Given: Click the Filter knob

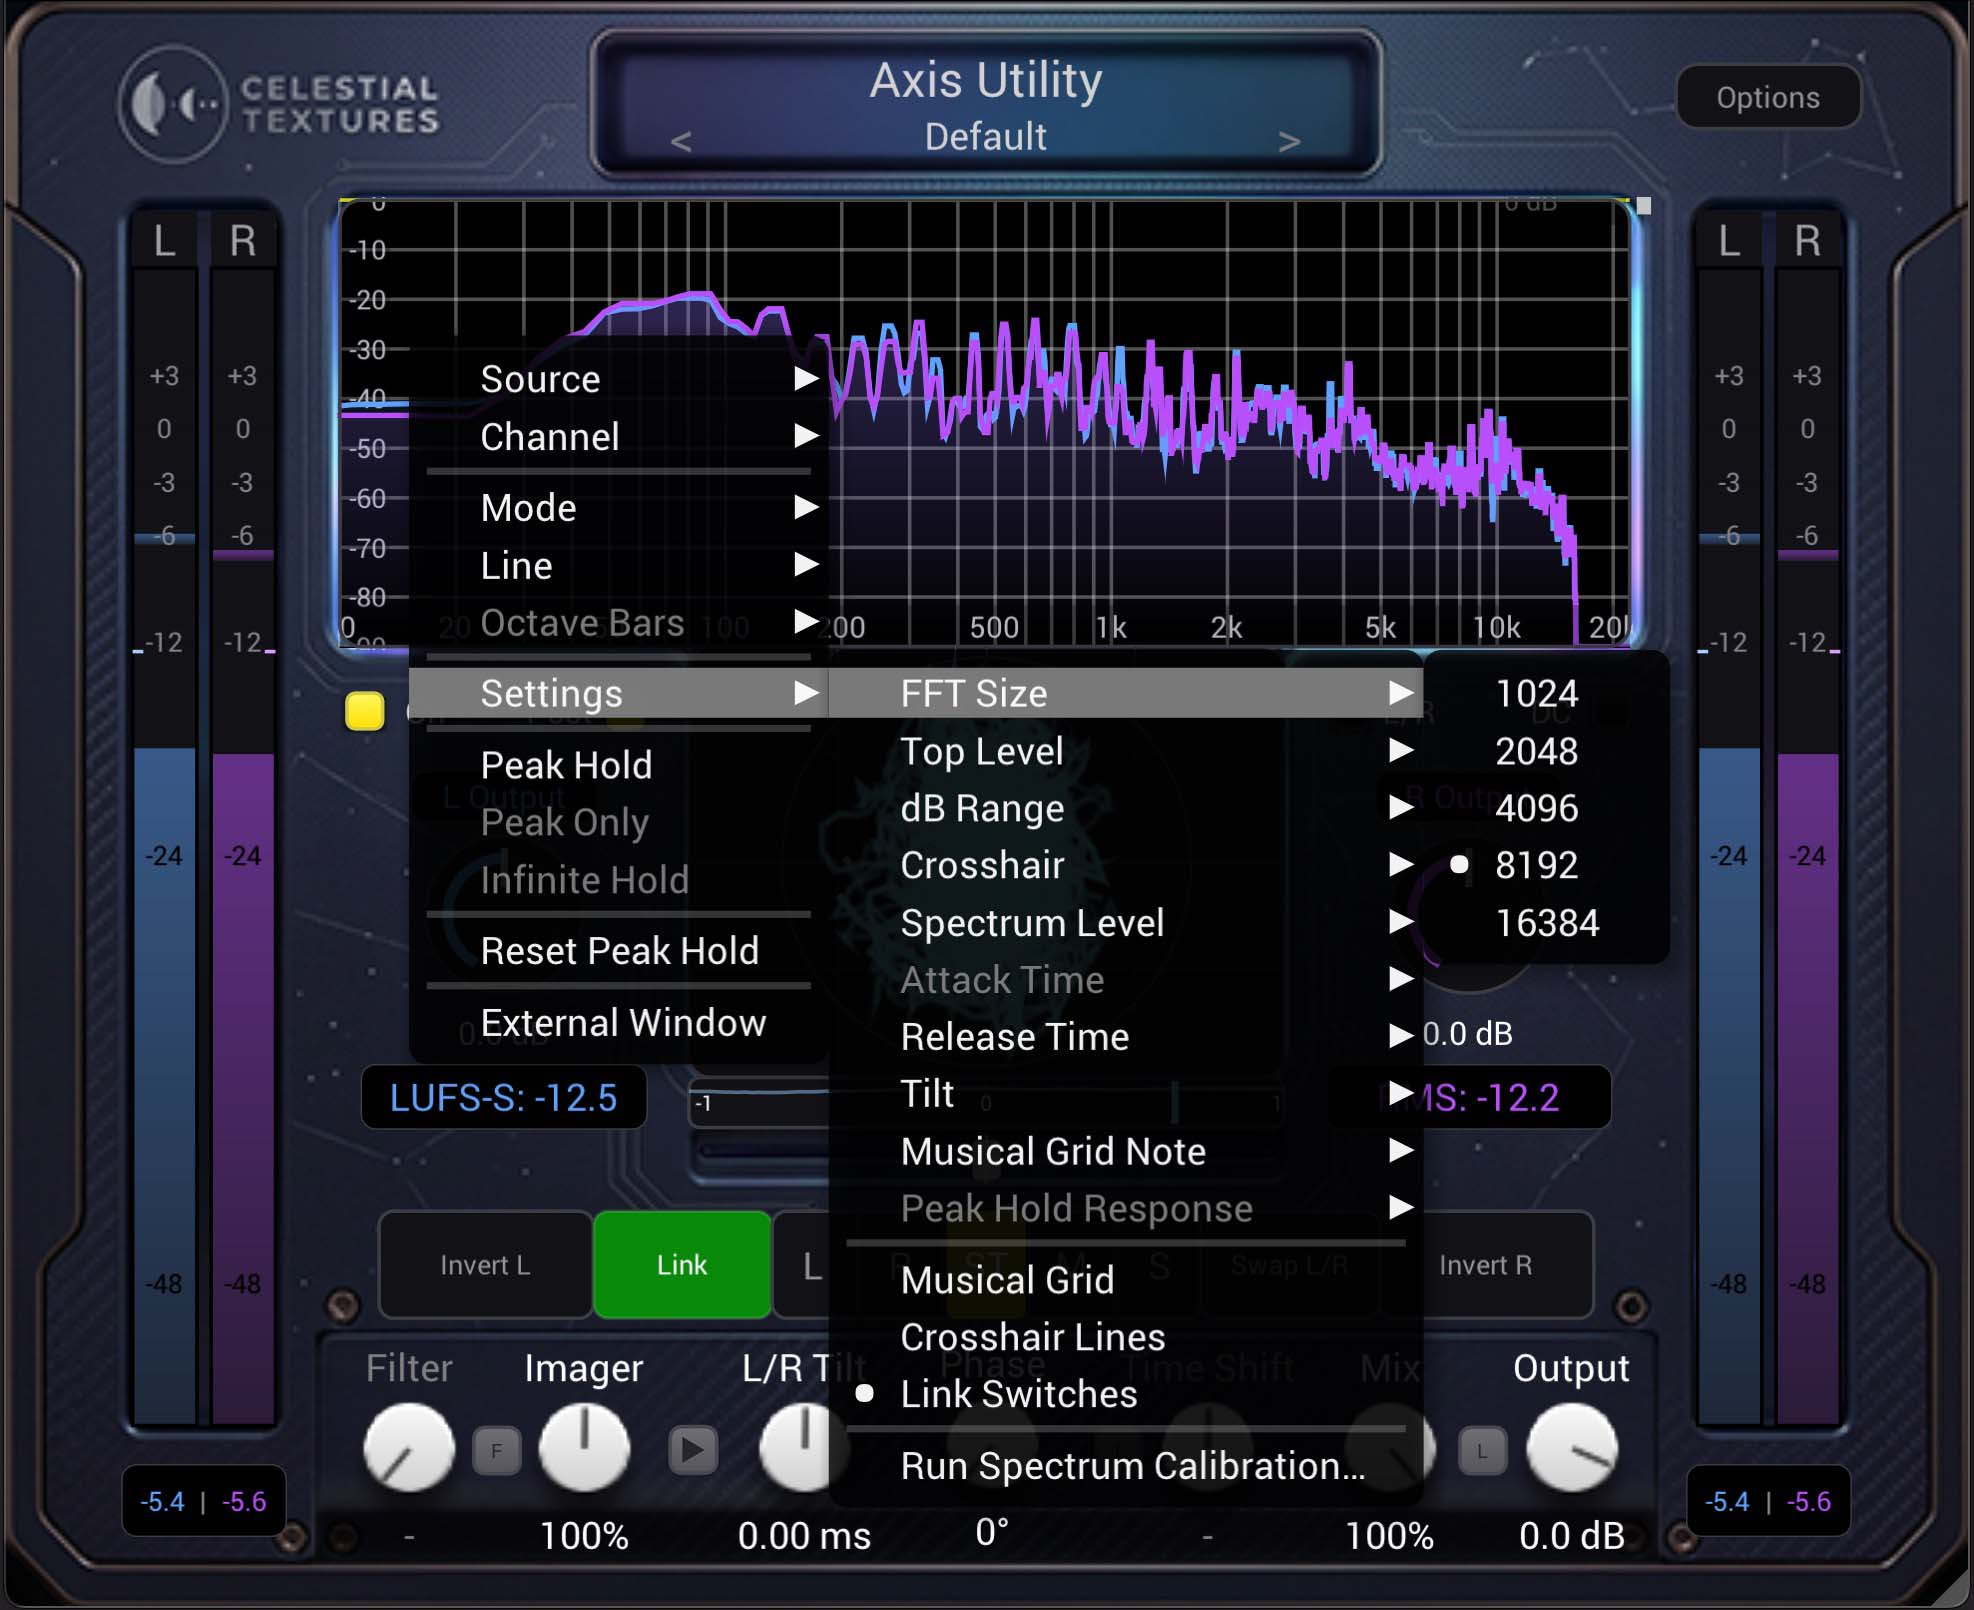Looking at the screenshot, I should 409,1448.
